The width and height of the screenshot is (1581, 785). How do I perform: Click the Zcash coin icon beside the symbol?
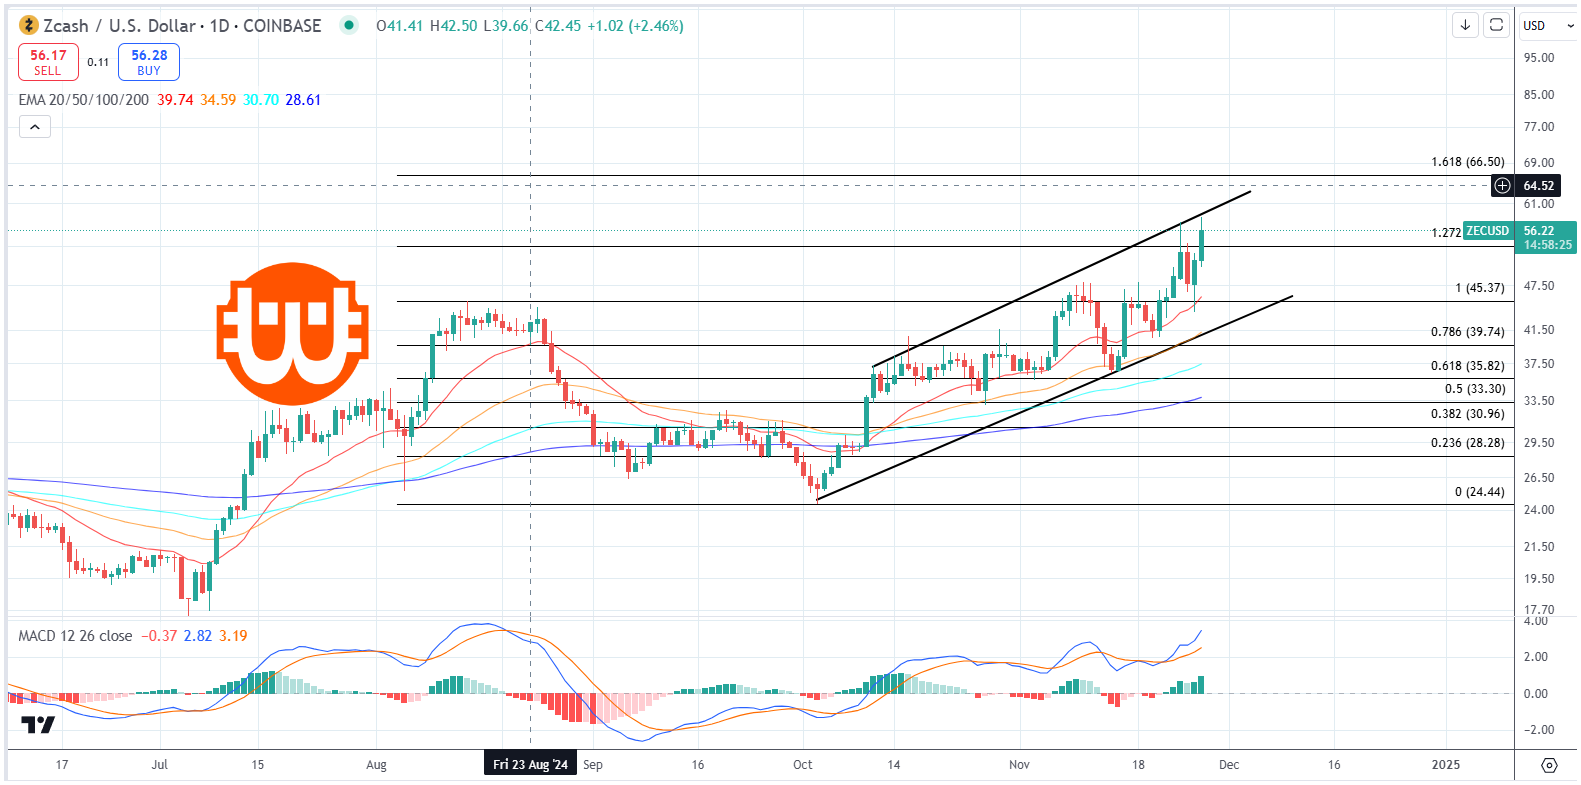click(x=29, y=25)
